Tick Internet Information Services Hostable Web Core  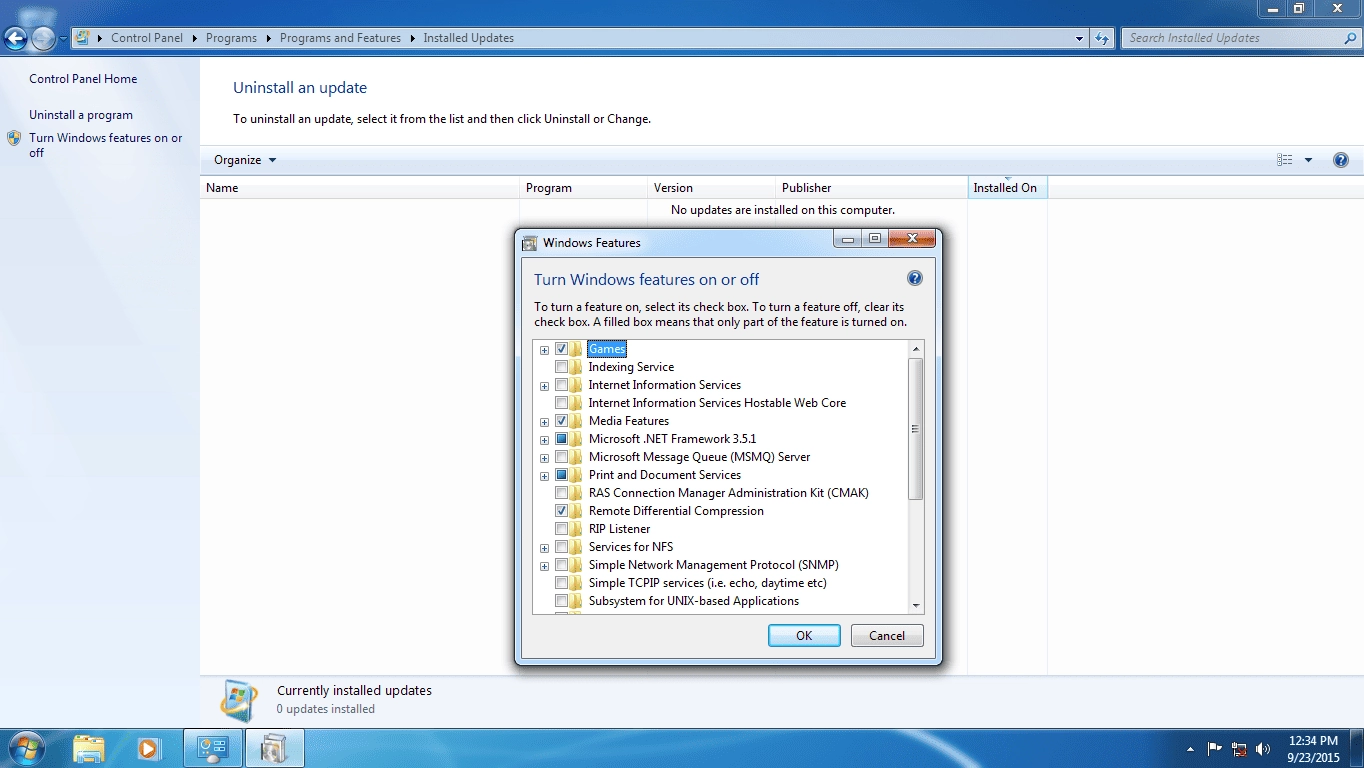[561, 403]
